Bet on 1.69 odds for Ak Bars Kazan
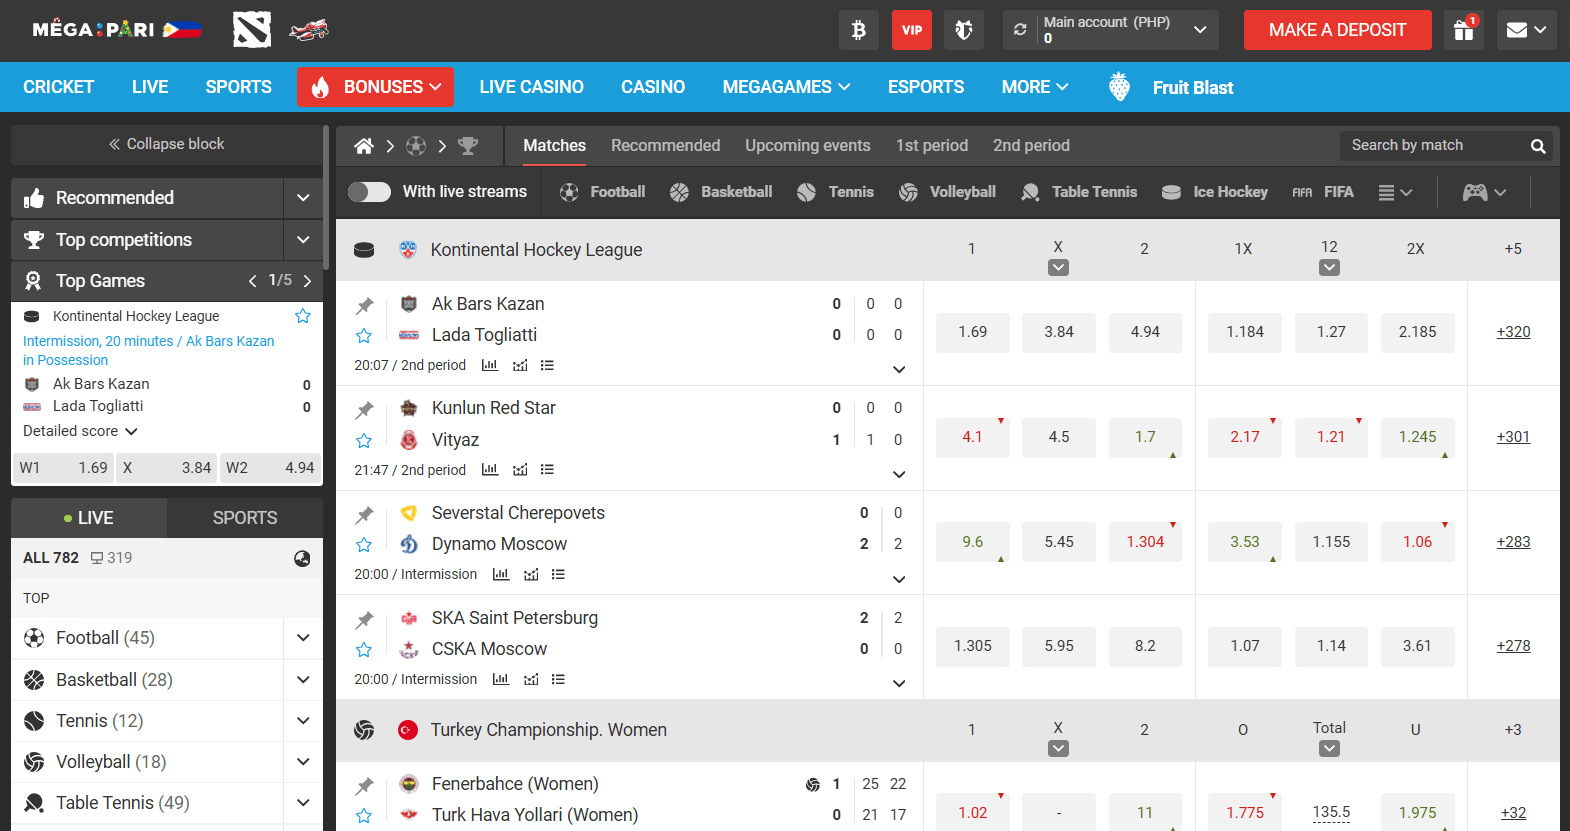The width and height of the screenshot is (1570, 831). (972, 332)
